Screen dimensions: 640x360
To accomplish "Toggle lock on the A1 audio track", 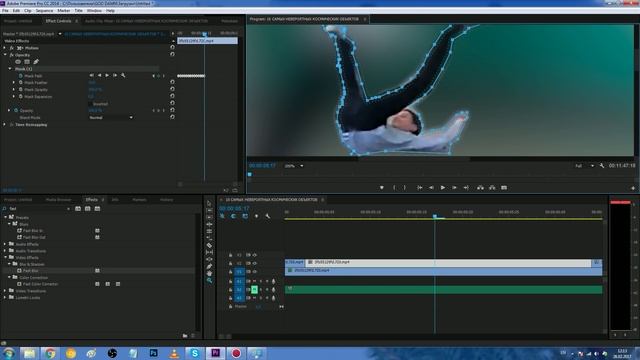I will [x=230, y=282].
